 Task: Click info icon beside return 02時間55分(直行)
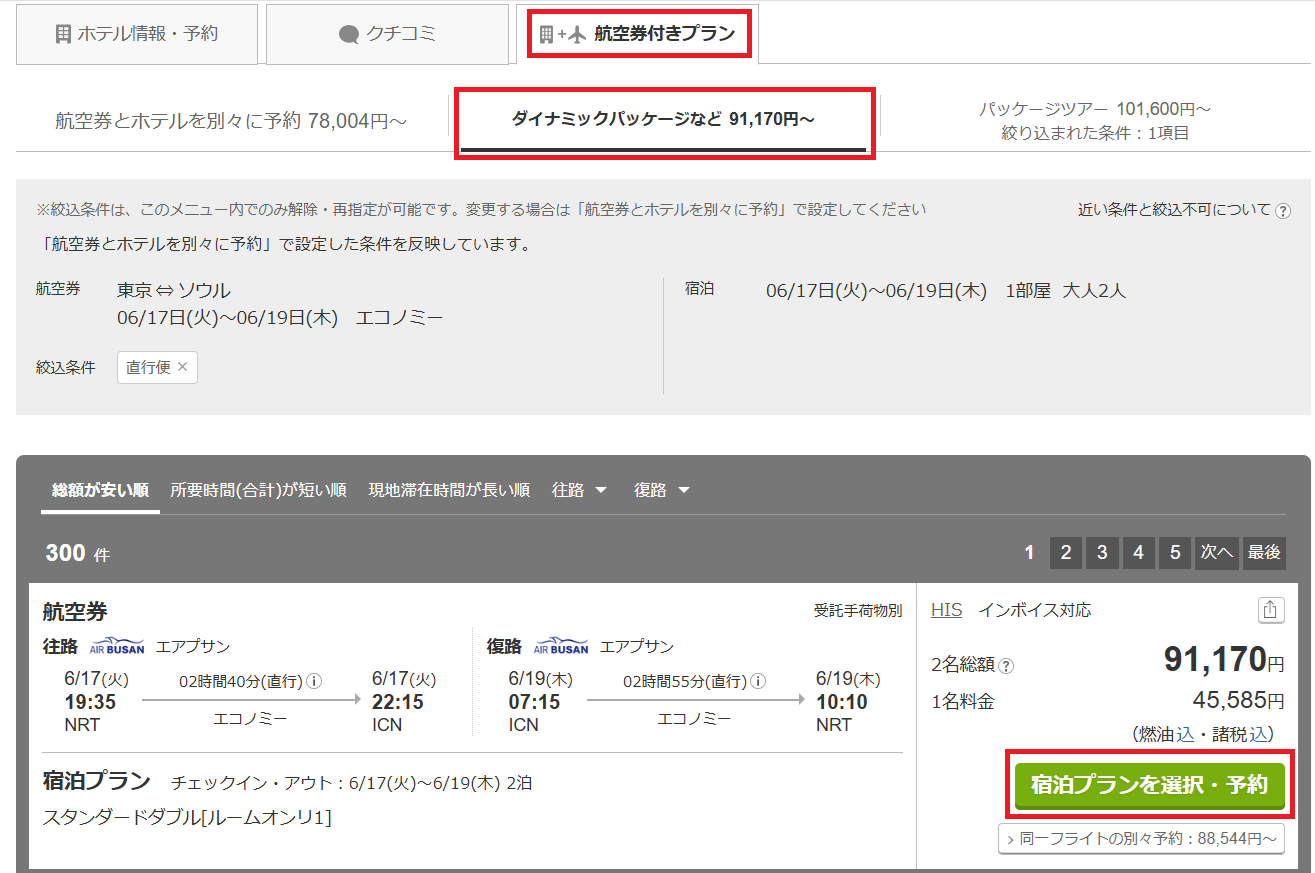pyautogui.click(x=758, y=682)
